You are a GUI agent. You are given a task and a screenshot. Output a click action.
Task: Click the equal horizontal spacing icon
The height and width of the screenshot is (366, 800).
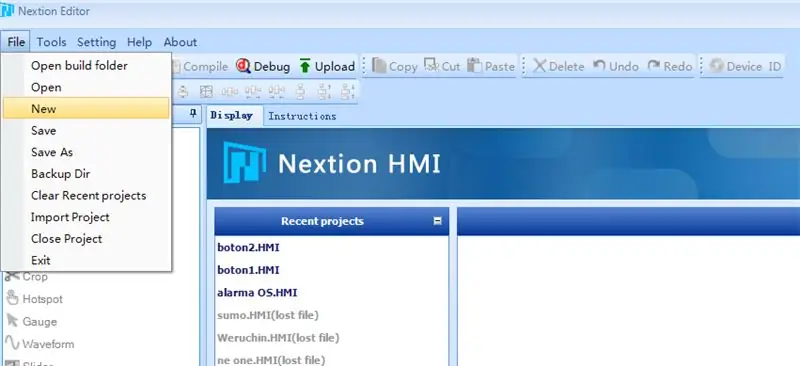[230, 92]
